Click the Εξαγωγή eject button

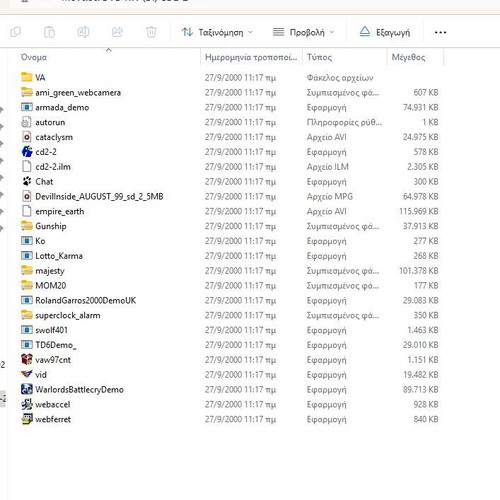click(x=385, y=32)
